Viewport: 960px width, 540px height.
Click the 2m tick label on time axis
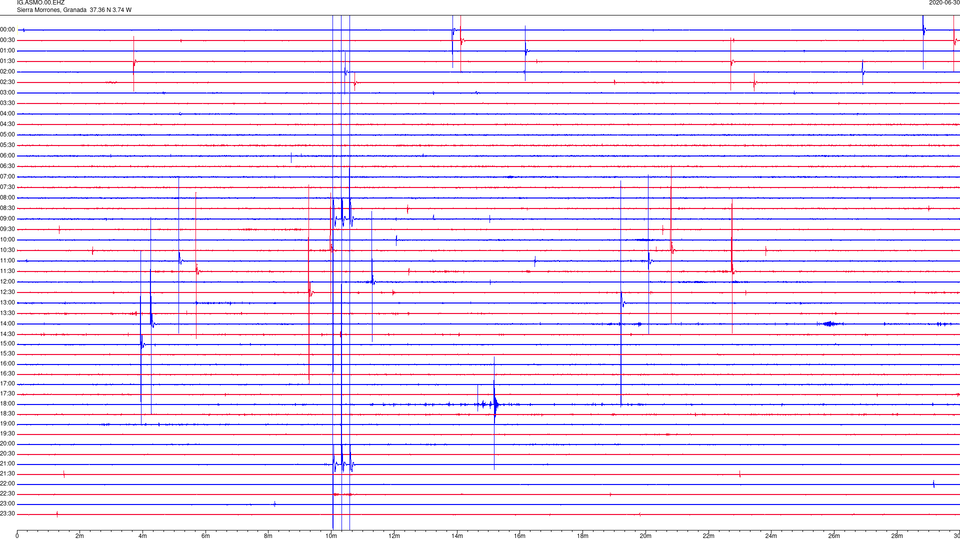(x=80, y=536)
